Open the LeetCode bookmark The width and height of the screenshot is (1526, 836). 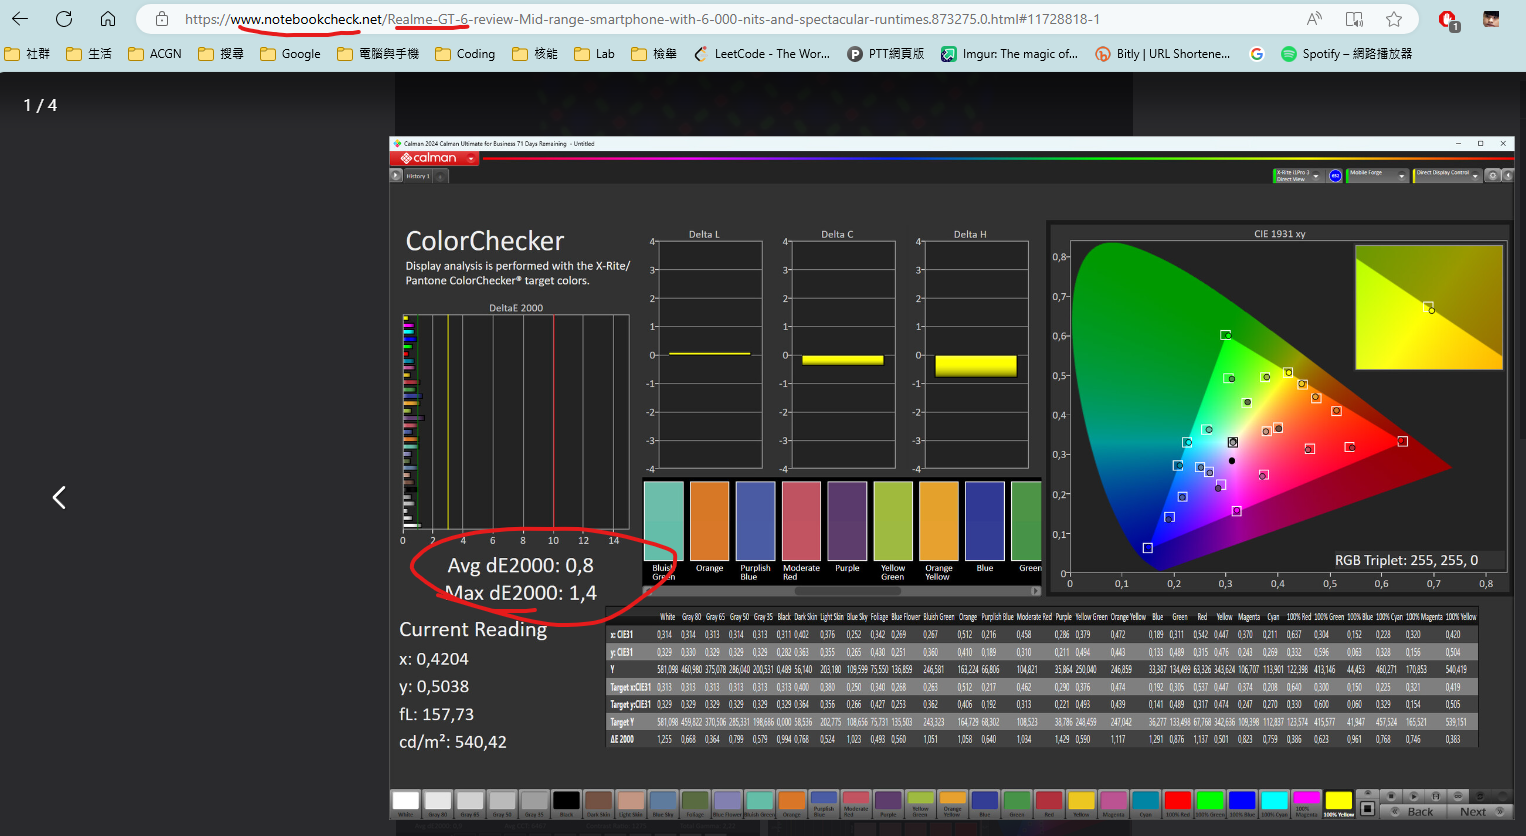click(762, 54)
